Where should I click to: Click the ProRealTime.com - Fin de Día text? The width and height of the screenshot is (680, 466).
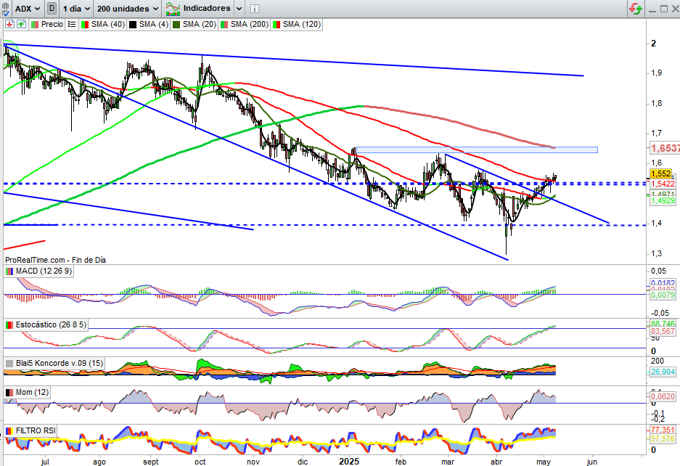(x=56, y=260)
